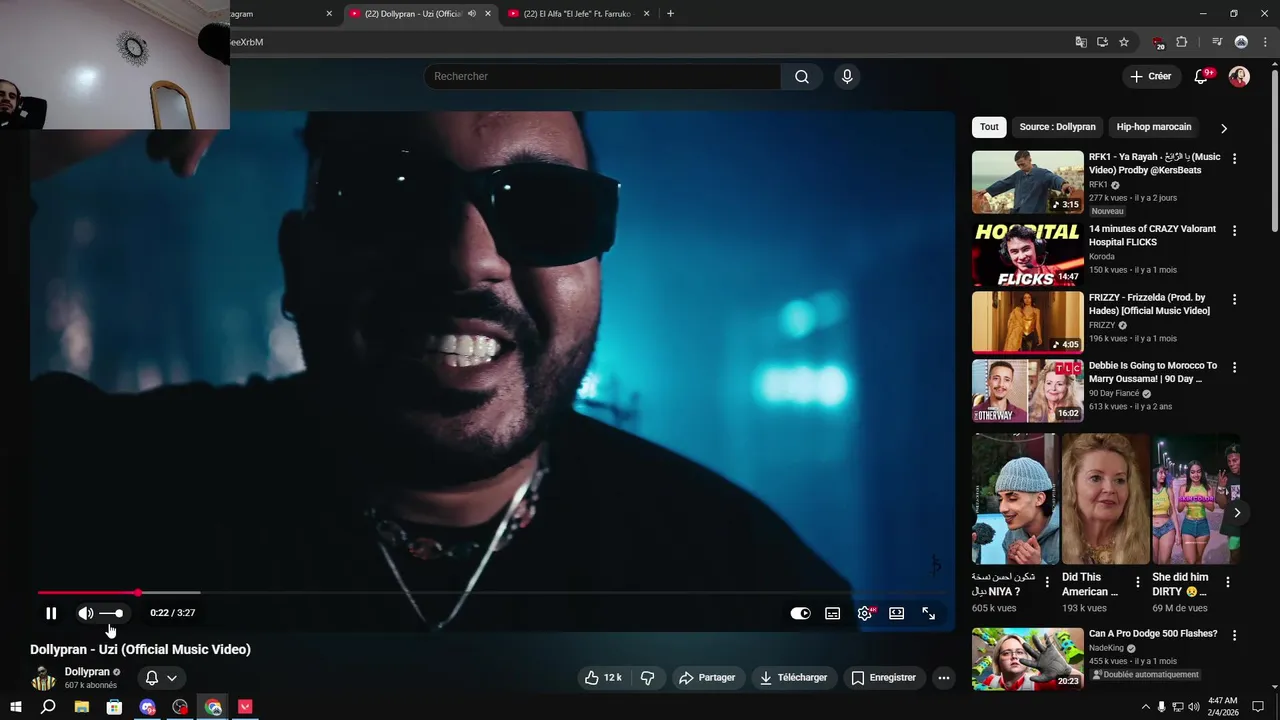
Task: Open Chrome media control icon
Action: (1217, 42)
